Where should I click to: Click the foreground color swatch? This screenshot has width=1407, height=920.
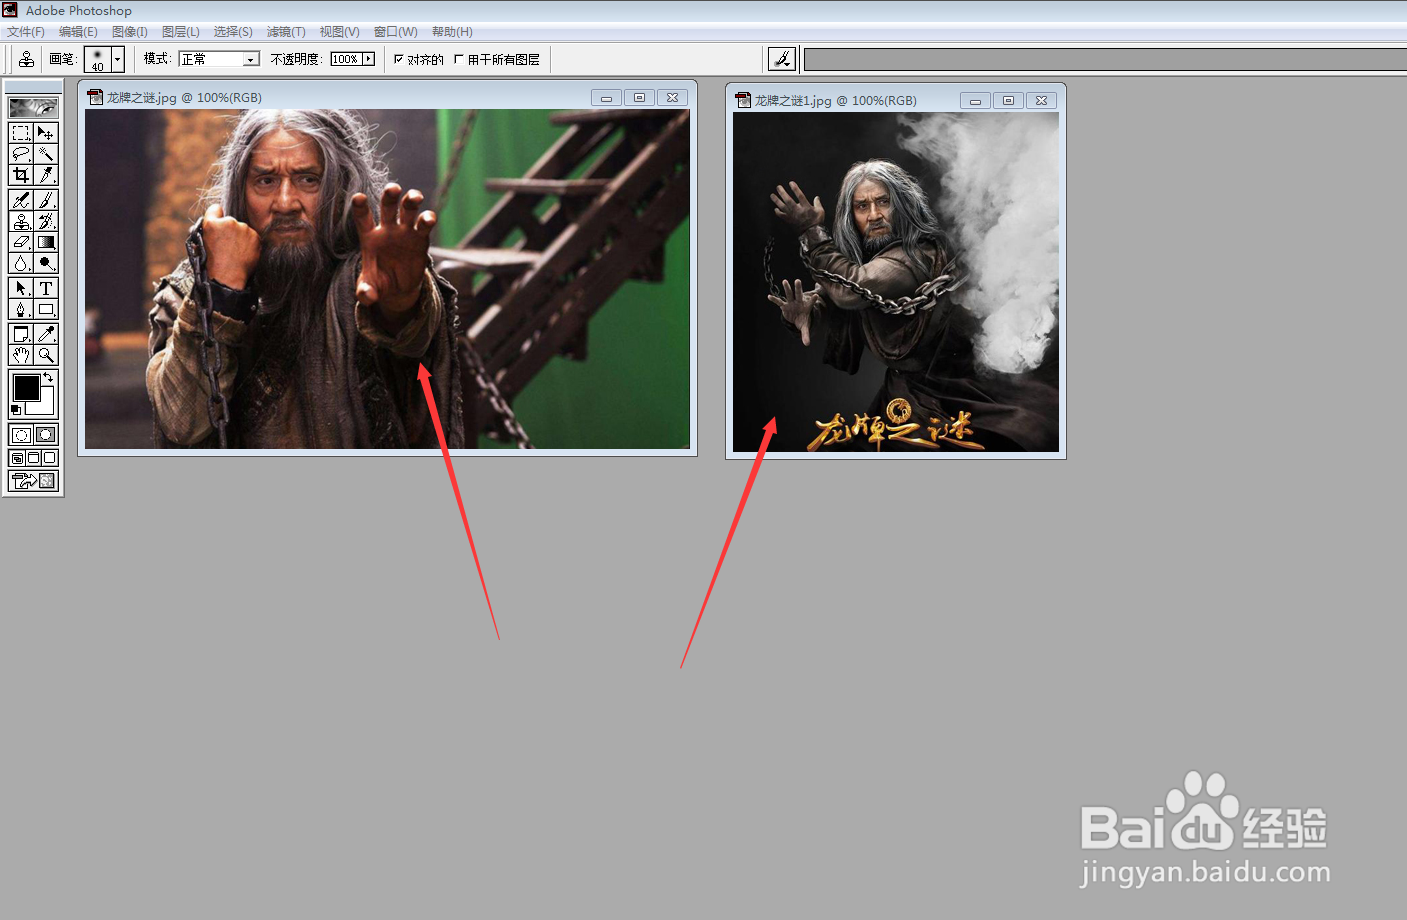(x=26, y=387)
